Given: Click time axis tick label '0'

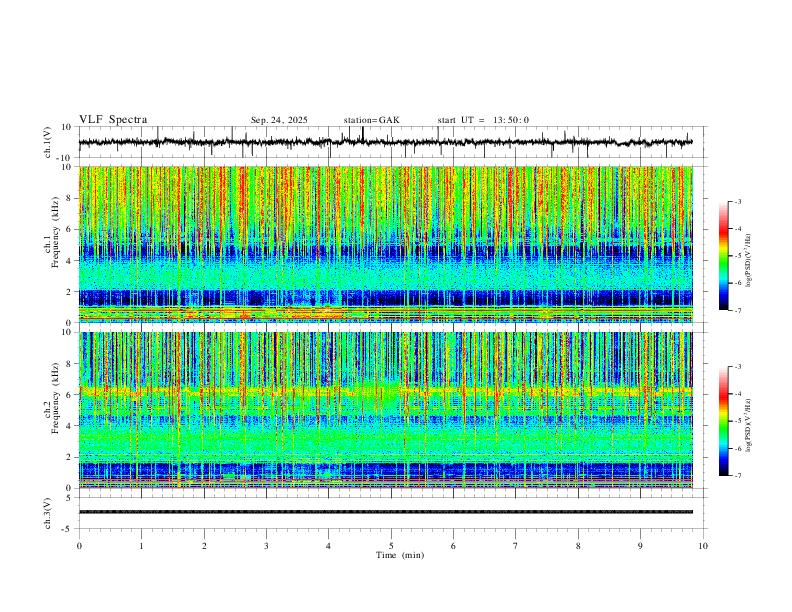Looking at the screenshot, I should (x=79, y=546).
